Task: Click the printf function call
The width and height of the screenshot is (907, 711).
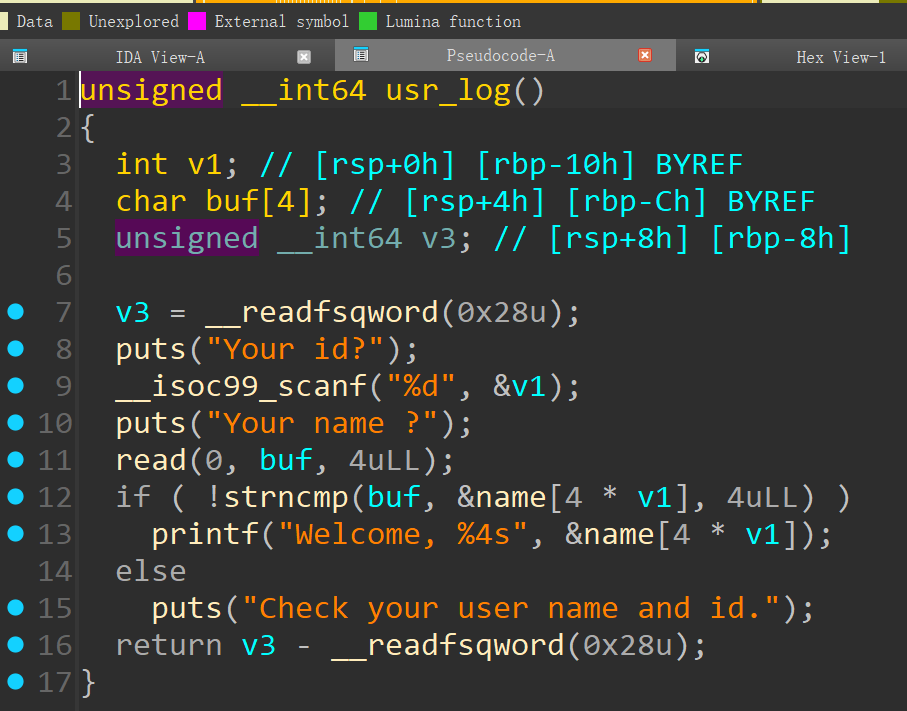Action: [x=205, y=535]
